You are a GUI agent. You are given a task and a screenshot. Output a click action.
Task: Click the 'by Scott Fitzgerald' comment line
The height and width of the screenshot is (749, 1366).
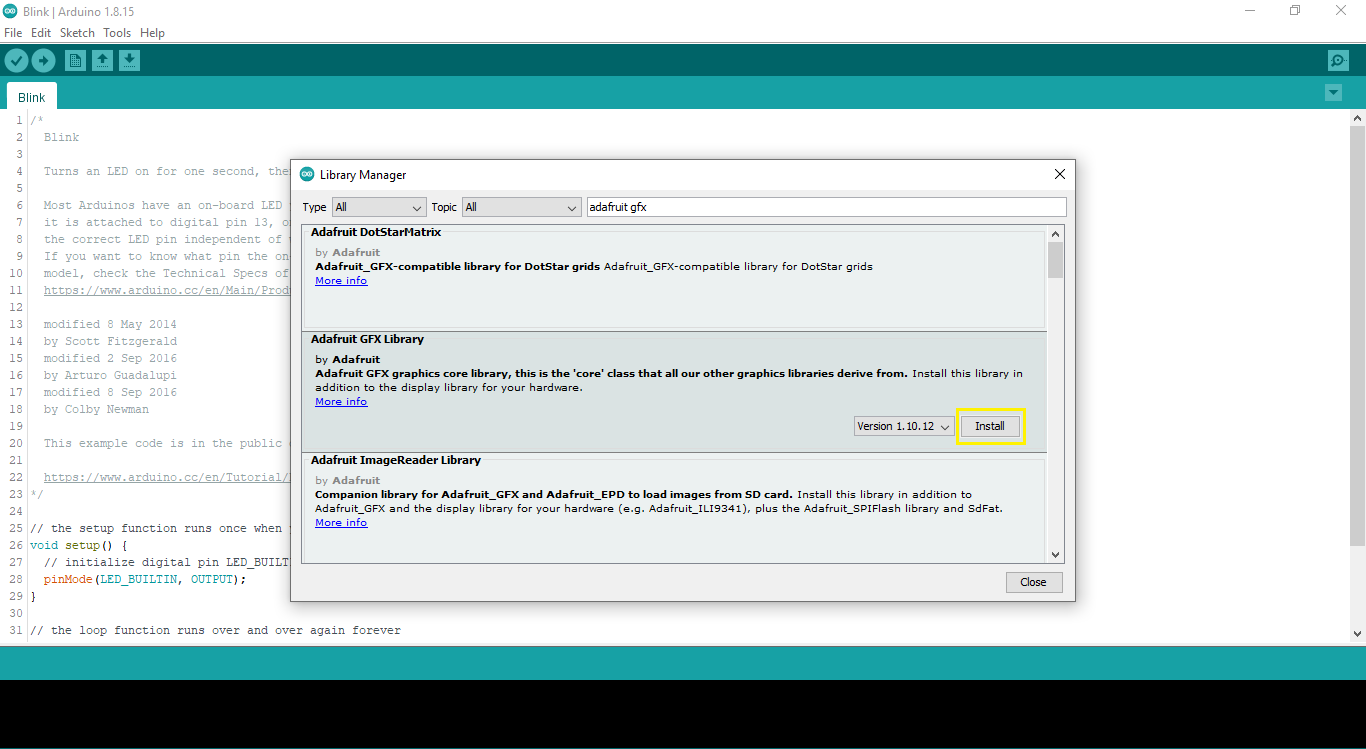[x=110, y=341]
